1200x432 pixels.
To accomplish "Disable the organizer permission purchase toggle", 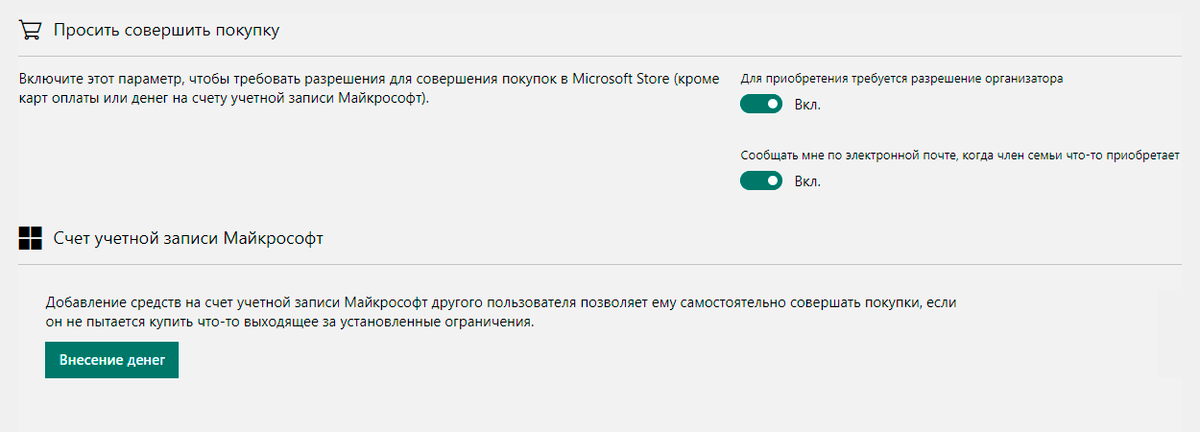I will point(760,103).
